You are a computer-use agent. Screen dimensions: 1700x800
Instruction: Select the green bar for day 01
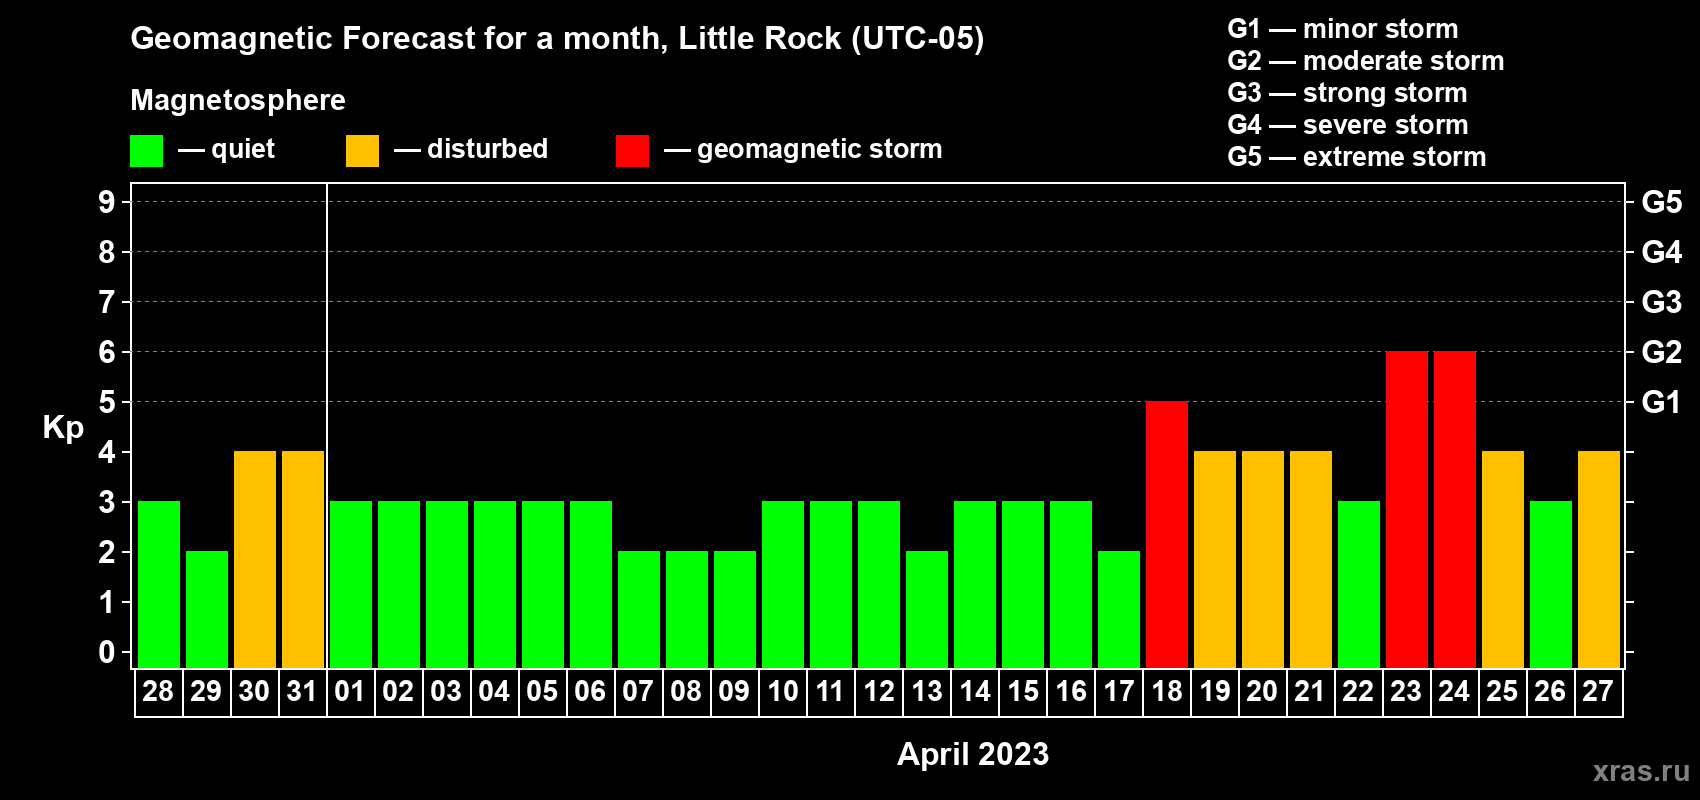click(x=351, y=584)
